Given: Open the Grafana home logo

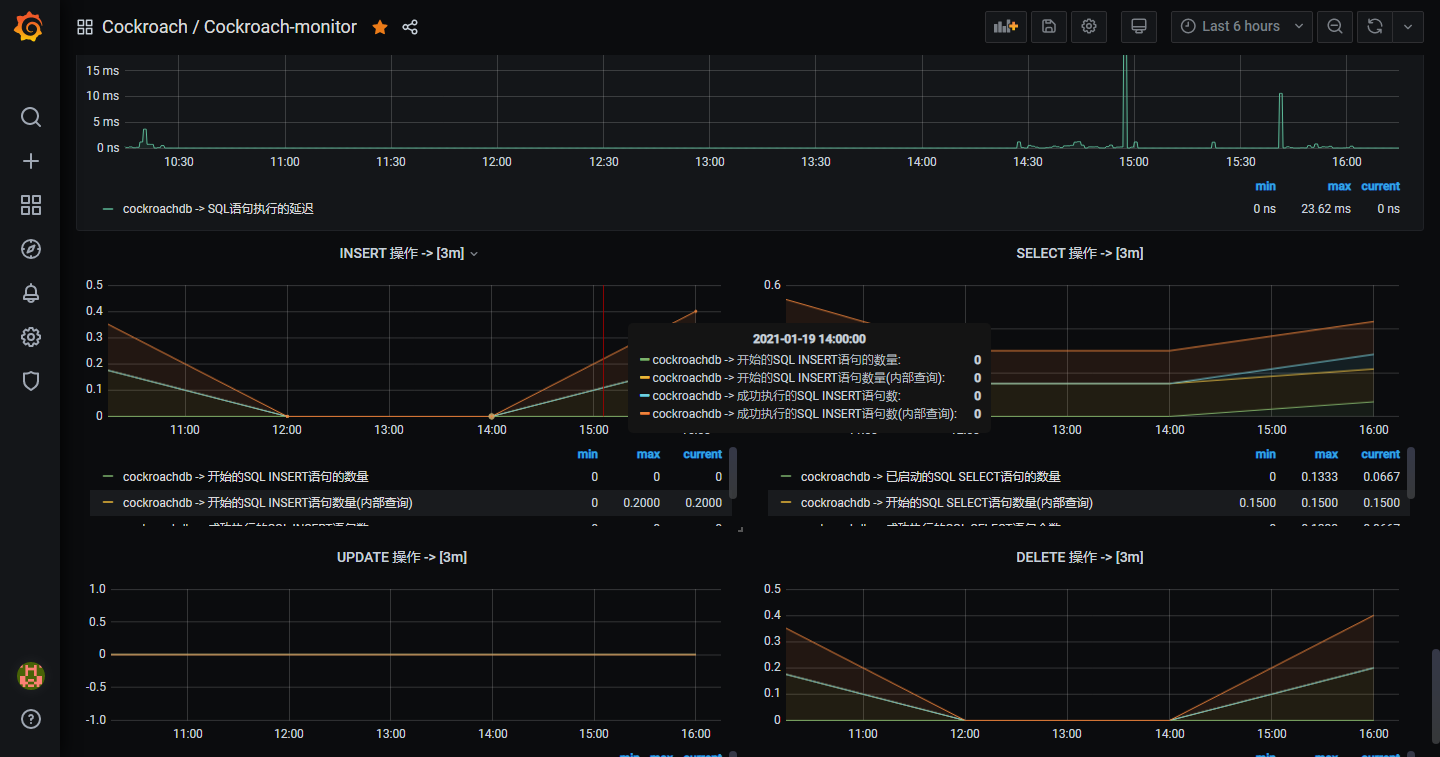Looking at the screenshot, I should [29, 27].
